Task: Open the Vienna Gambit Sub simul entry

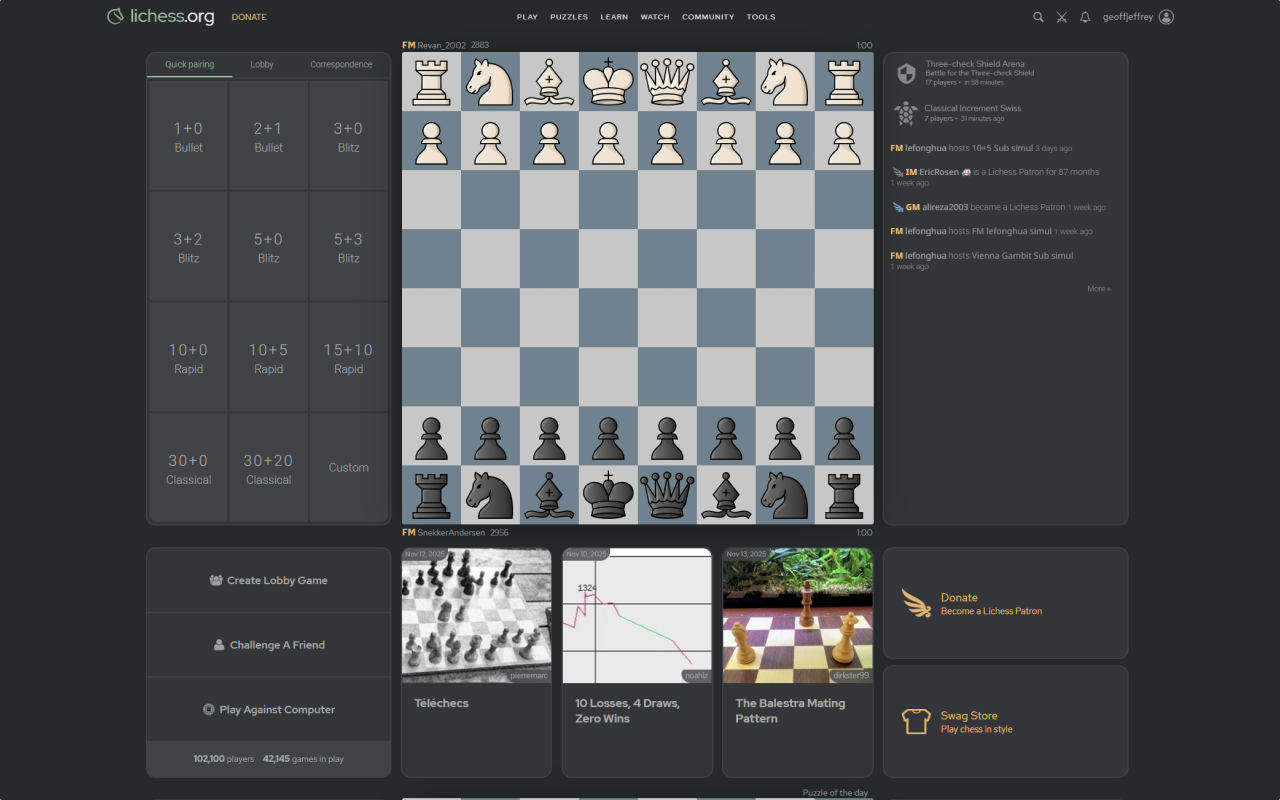Action: point(1022,256)
